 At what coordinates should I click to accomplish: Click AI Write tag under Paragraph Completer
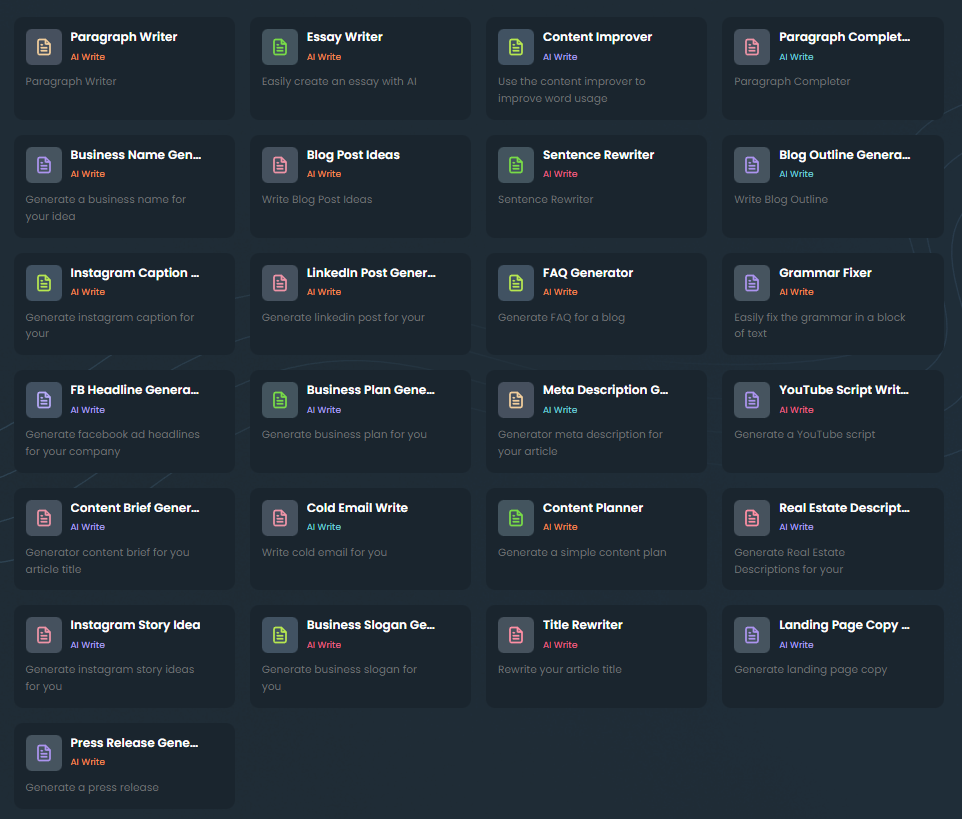796,56
